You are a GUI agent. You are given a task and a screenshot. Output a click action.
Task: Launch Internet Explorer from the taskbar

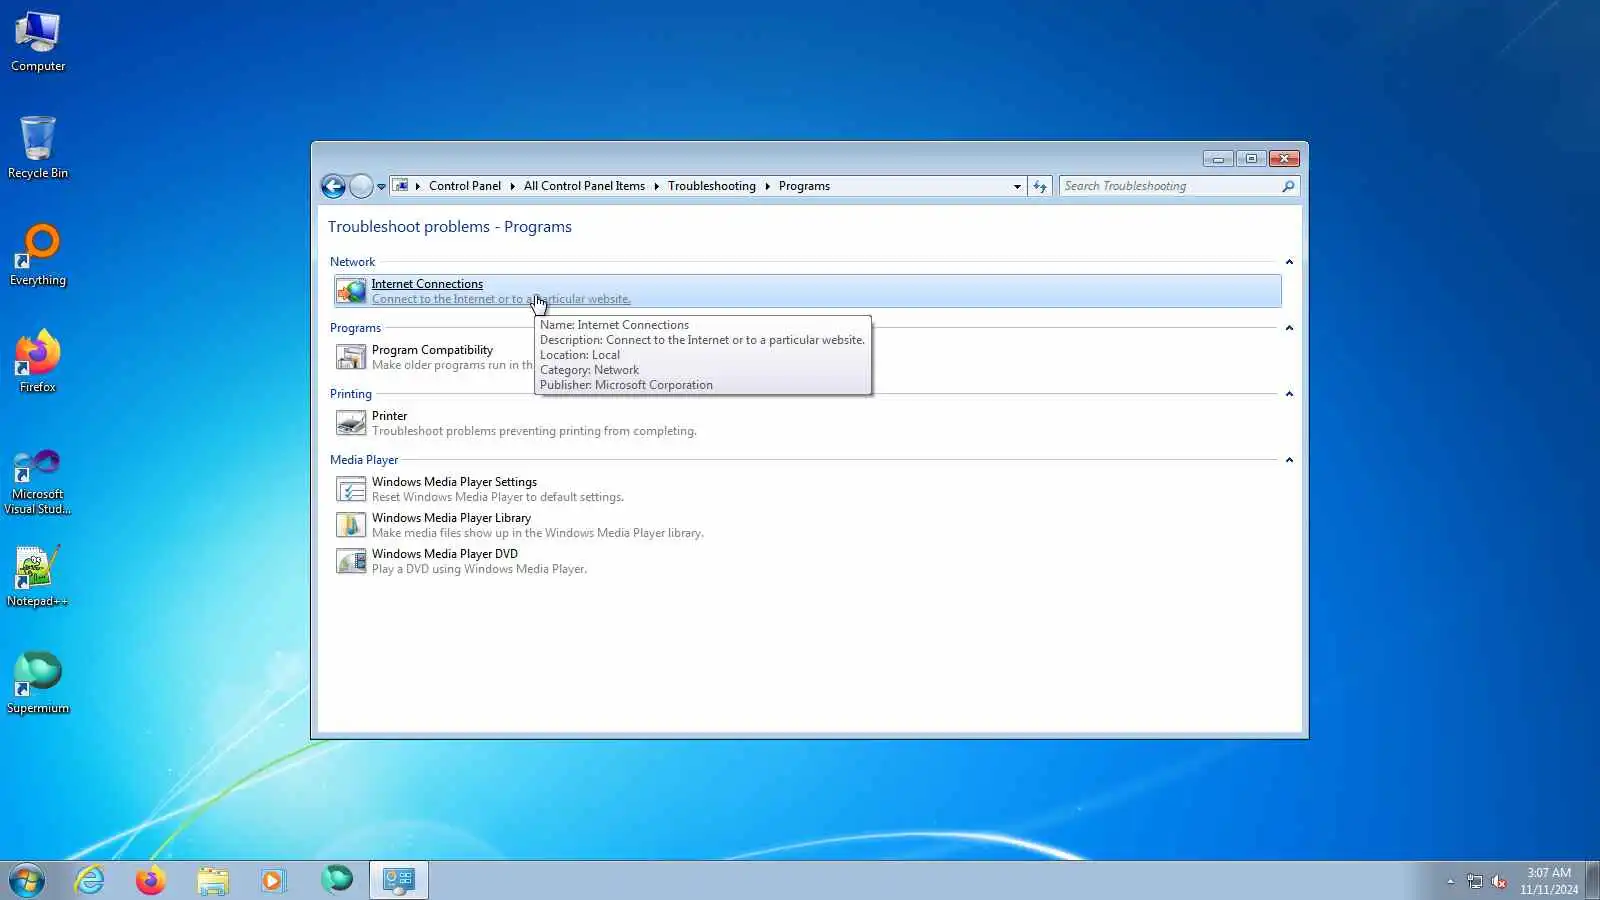coord(90,880)
